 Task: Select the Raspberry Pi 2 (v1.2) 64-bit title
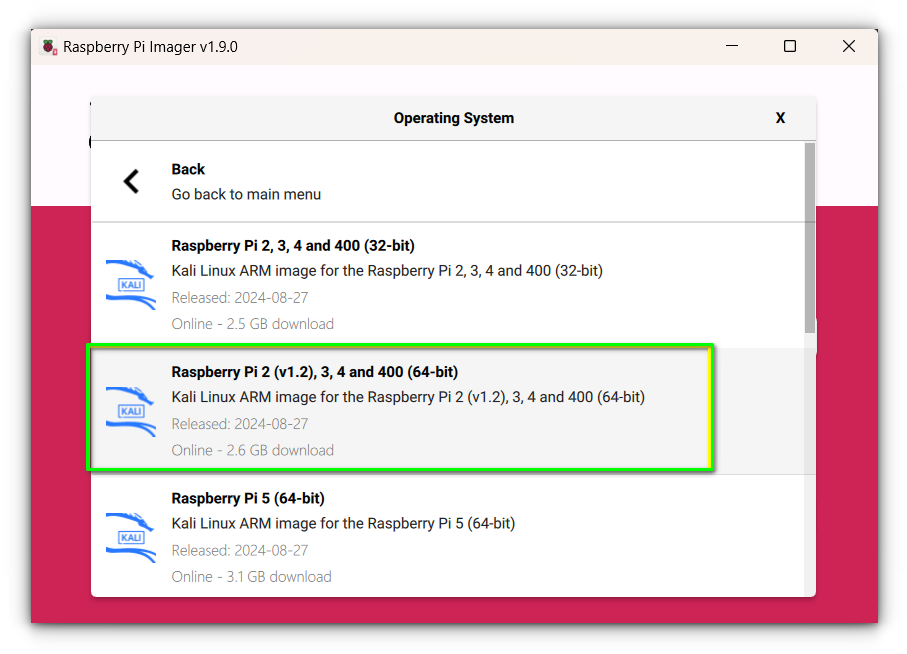tap(314, 372)
